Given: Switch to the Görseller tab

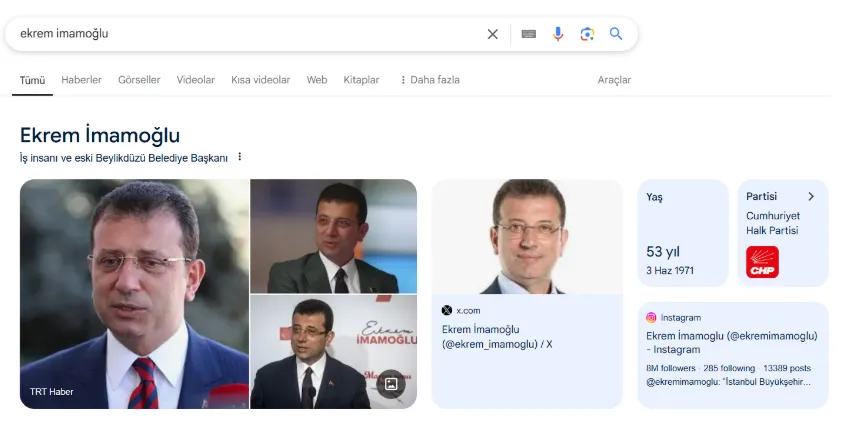Looking at the screenshot, I should coord(139,80).
